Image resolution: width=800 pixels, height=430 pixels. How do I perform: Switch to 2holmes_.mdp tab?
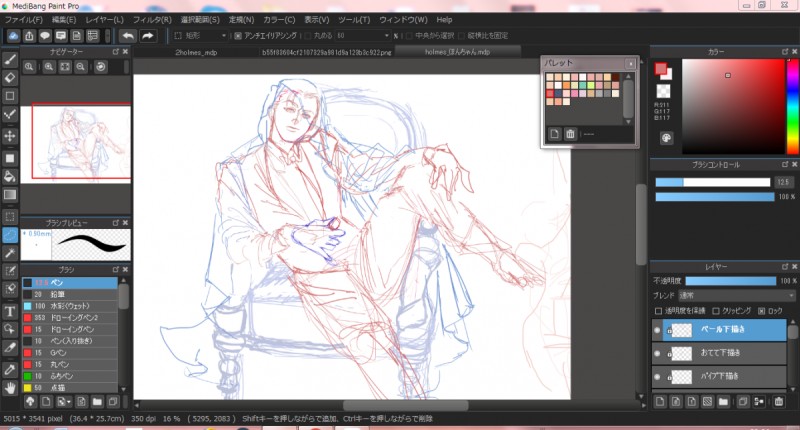196,52
